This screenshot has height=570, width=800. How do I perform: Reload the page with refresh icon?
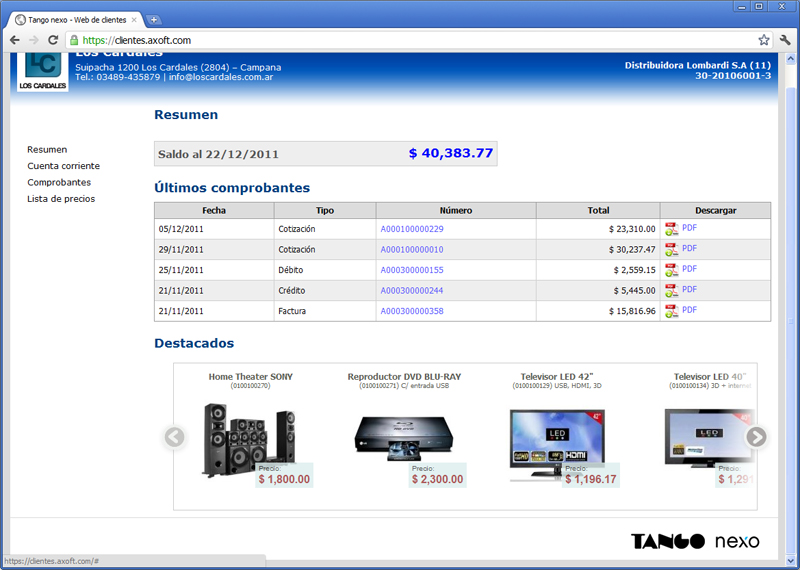(x=53, y=40)
